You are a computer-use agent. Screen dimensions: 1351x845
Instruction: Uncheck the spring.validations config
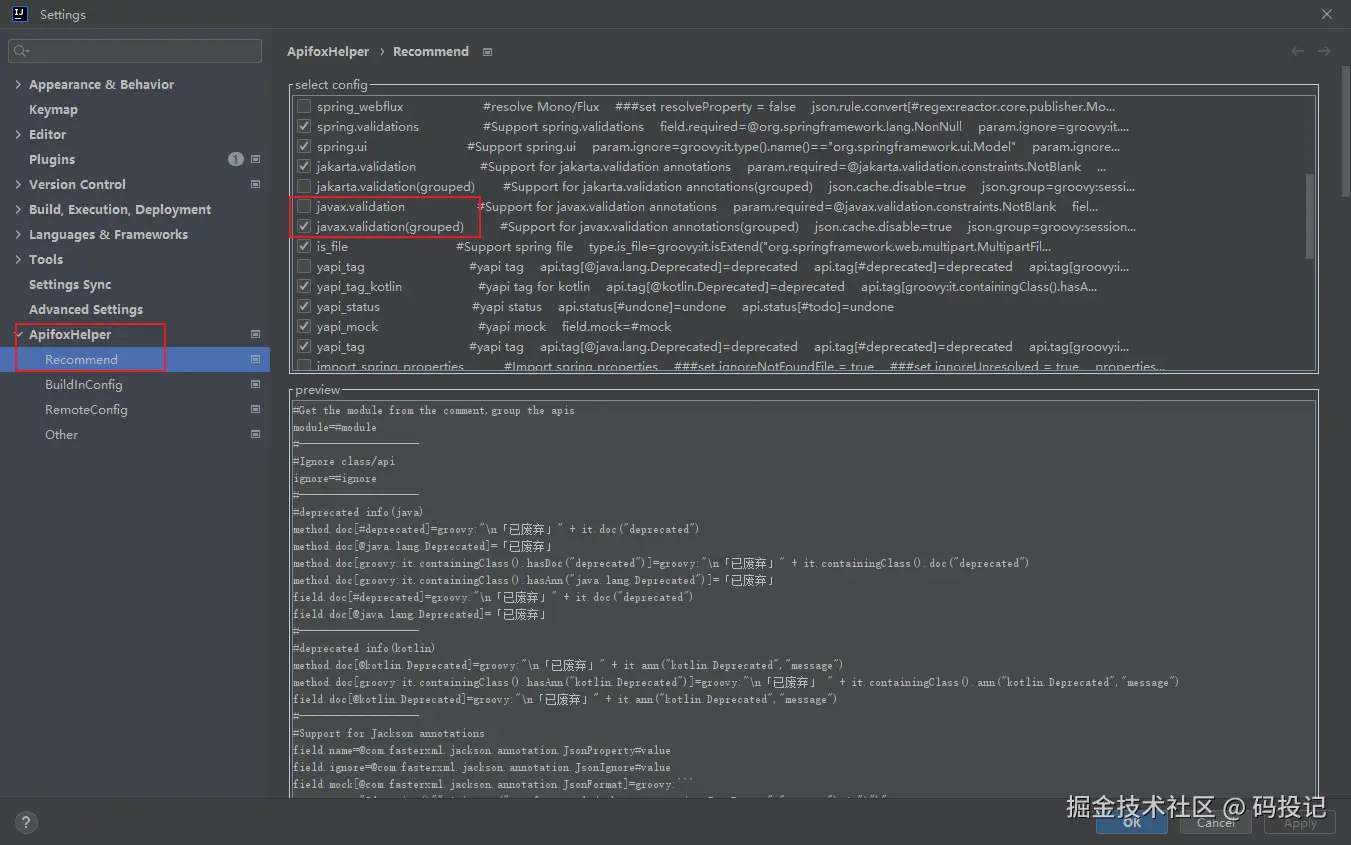[304, 126]
